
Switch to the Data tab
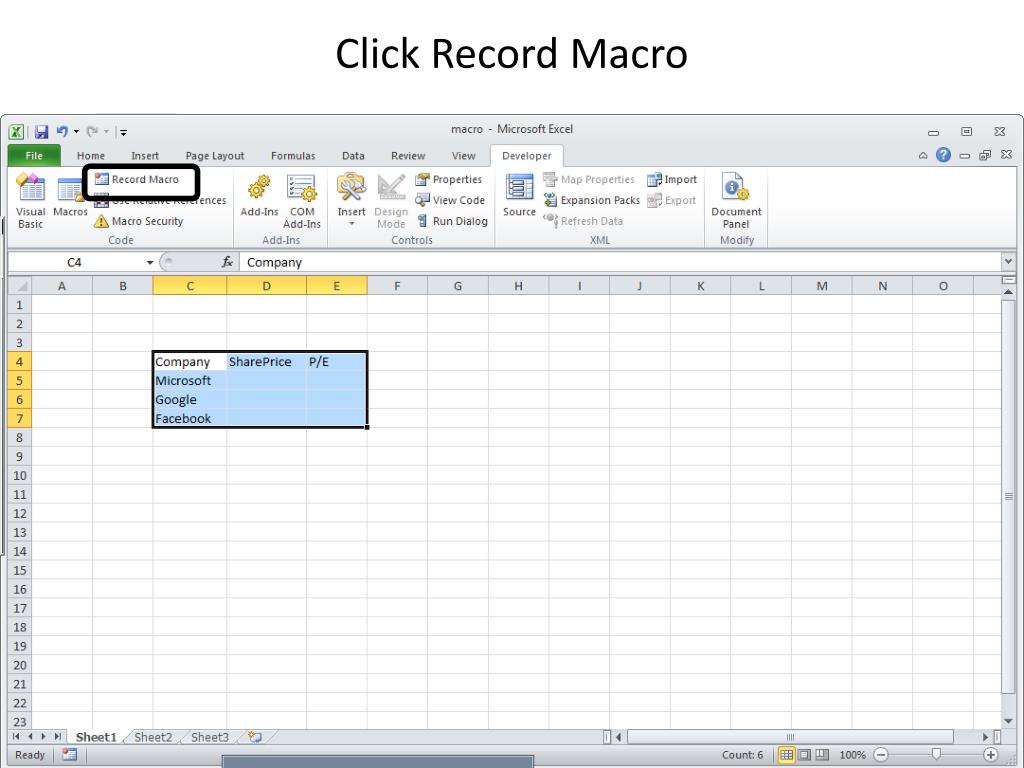353,155
